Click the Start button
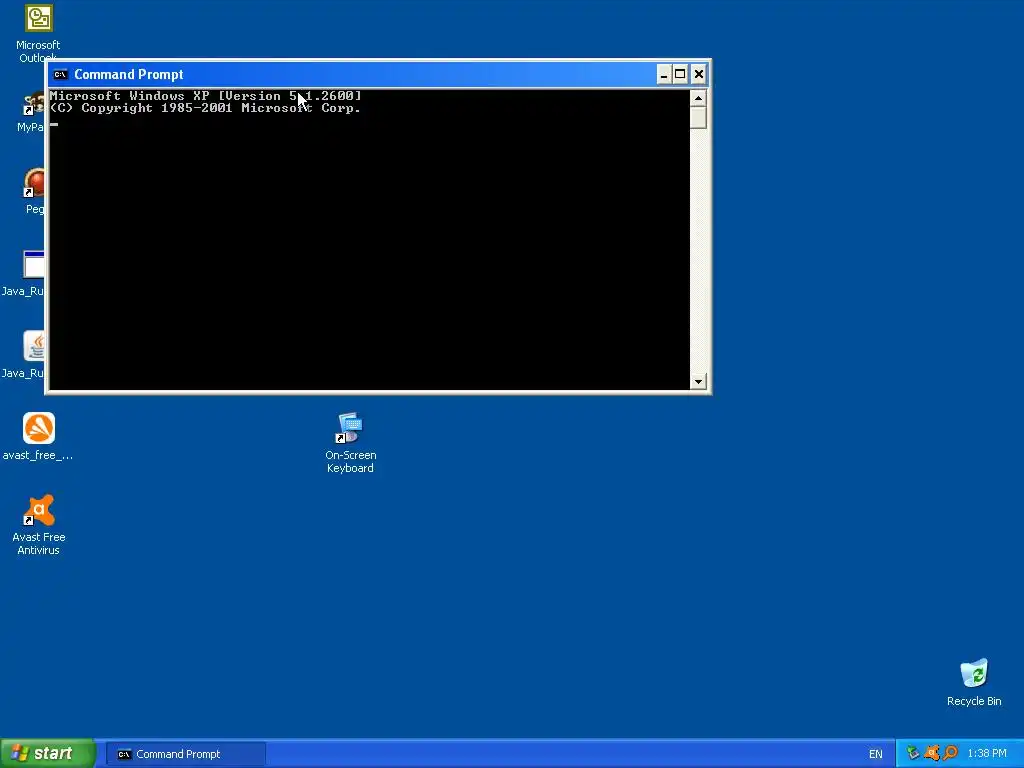This screenshot has height=768, width=1024. 47,754
